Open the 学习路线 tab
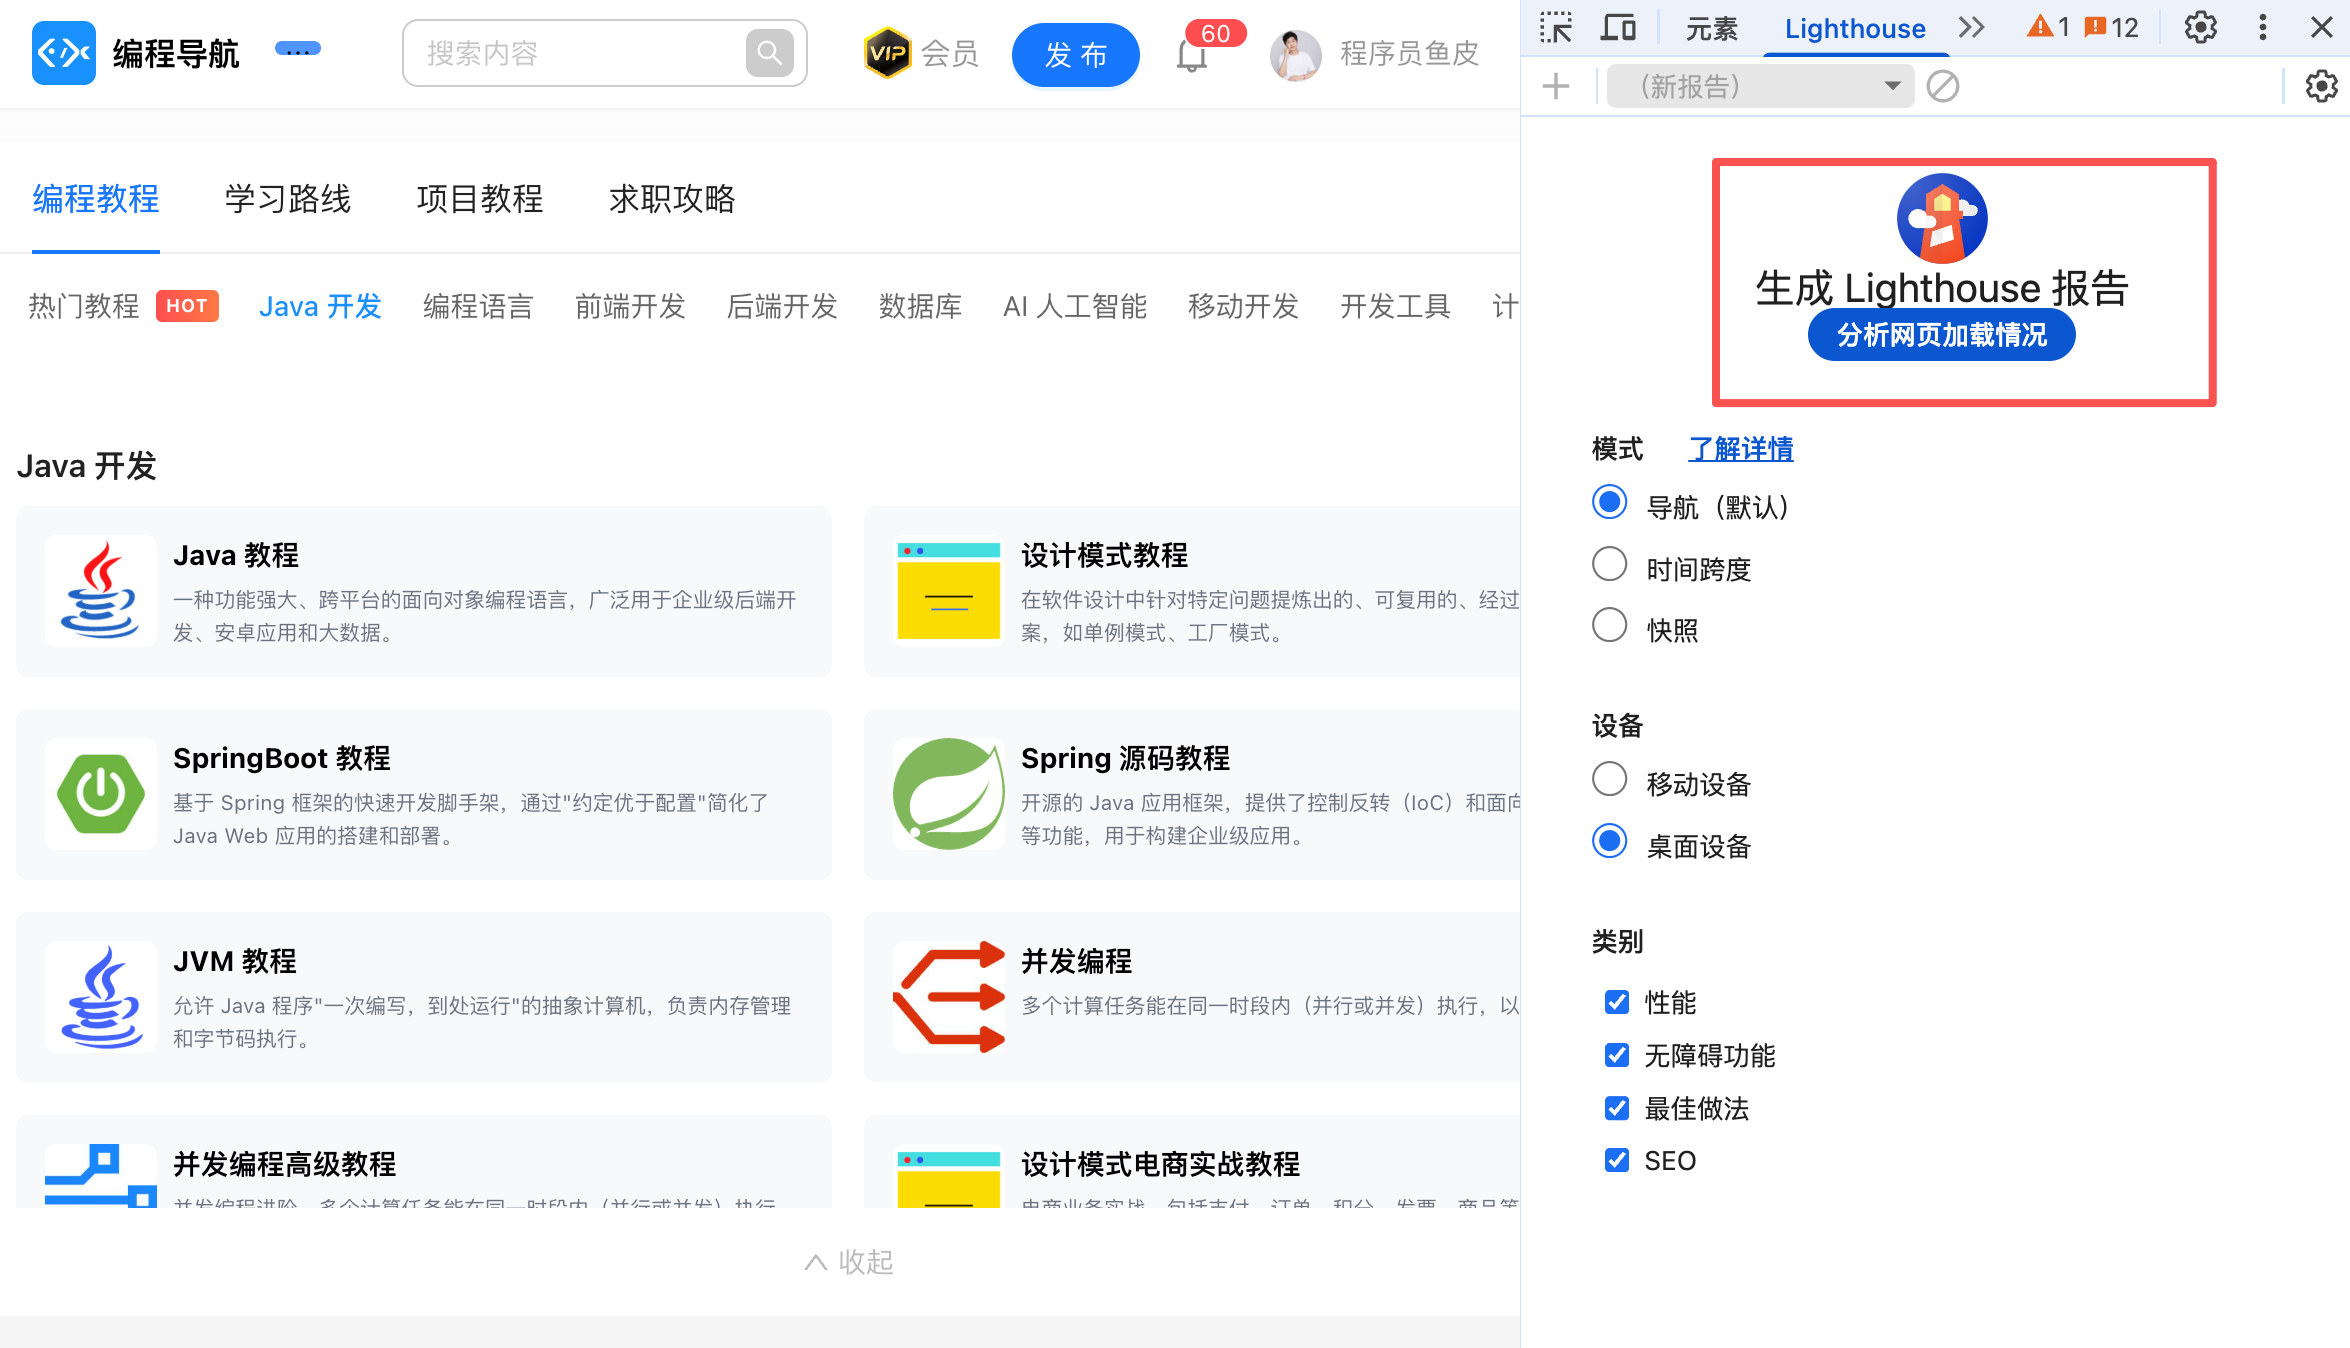 point(288,199)
